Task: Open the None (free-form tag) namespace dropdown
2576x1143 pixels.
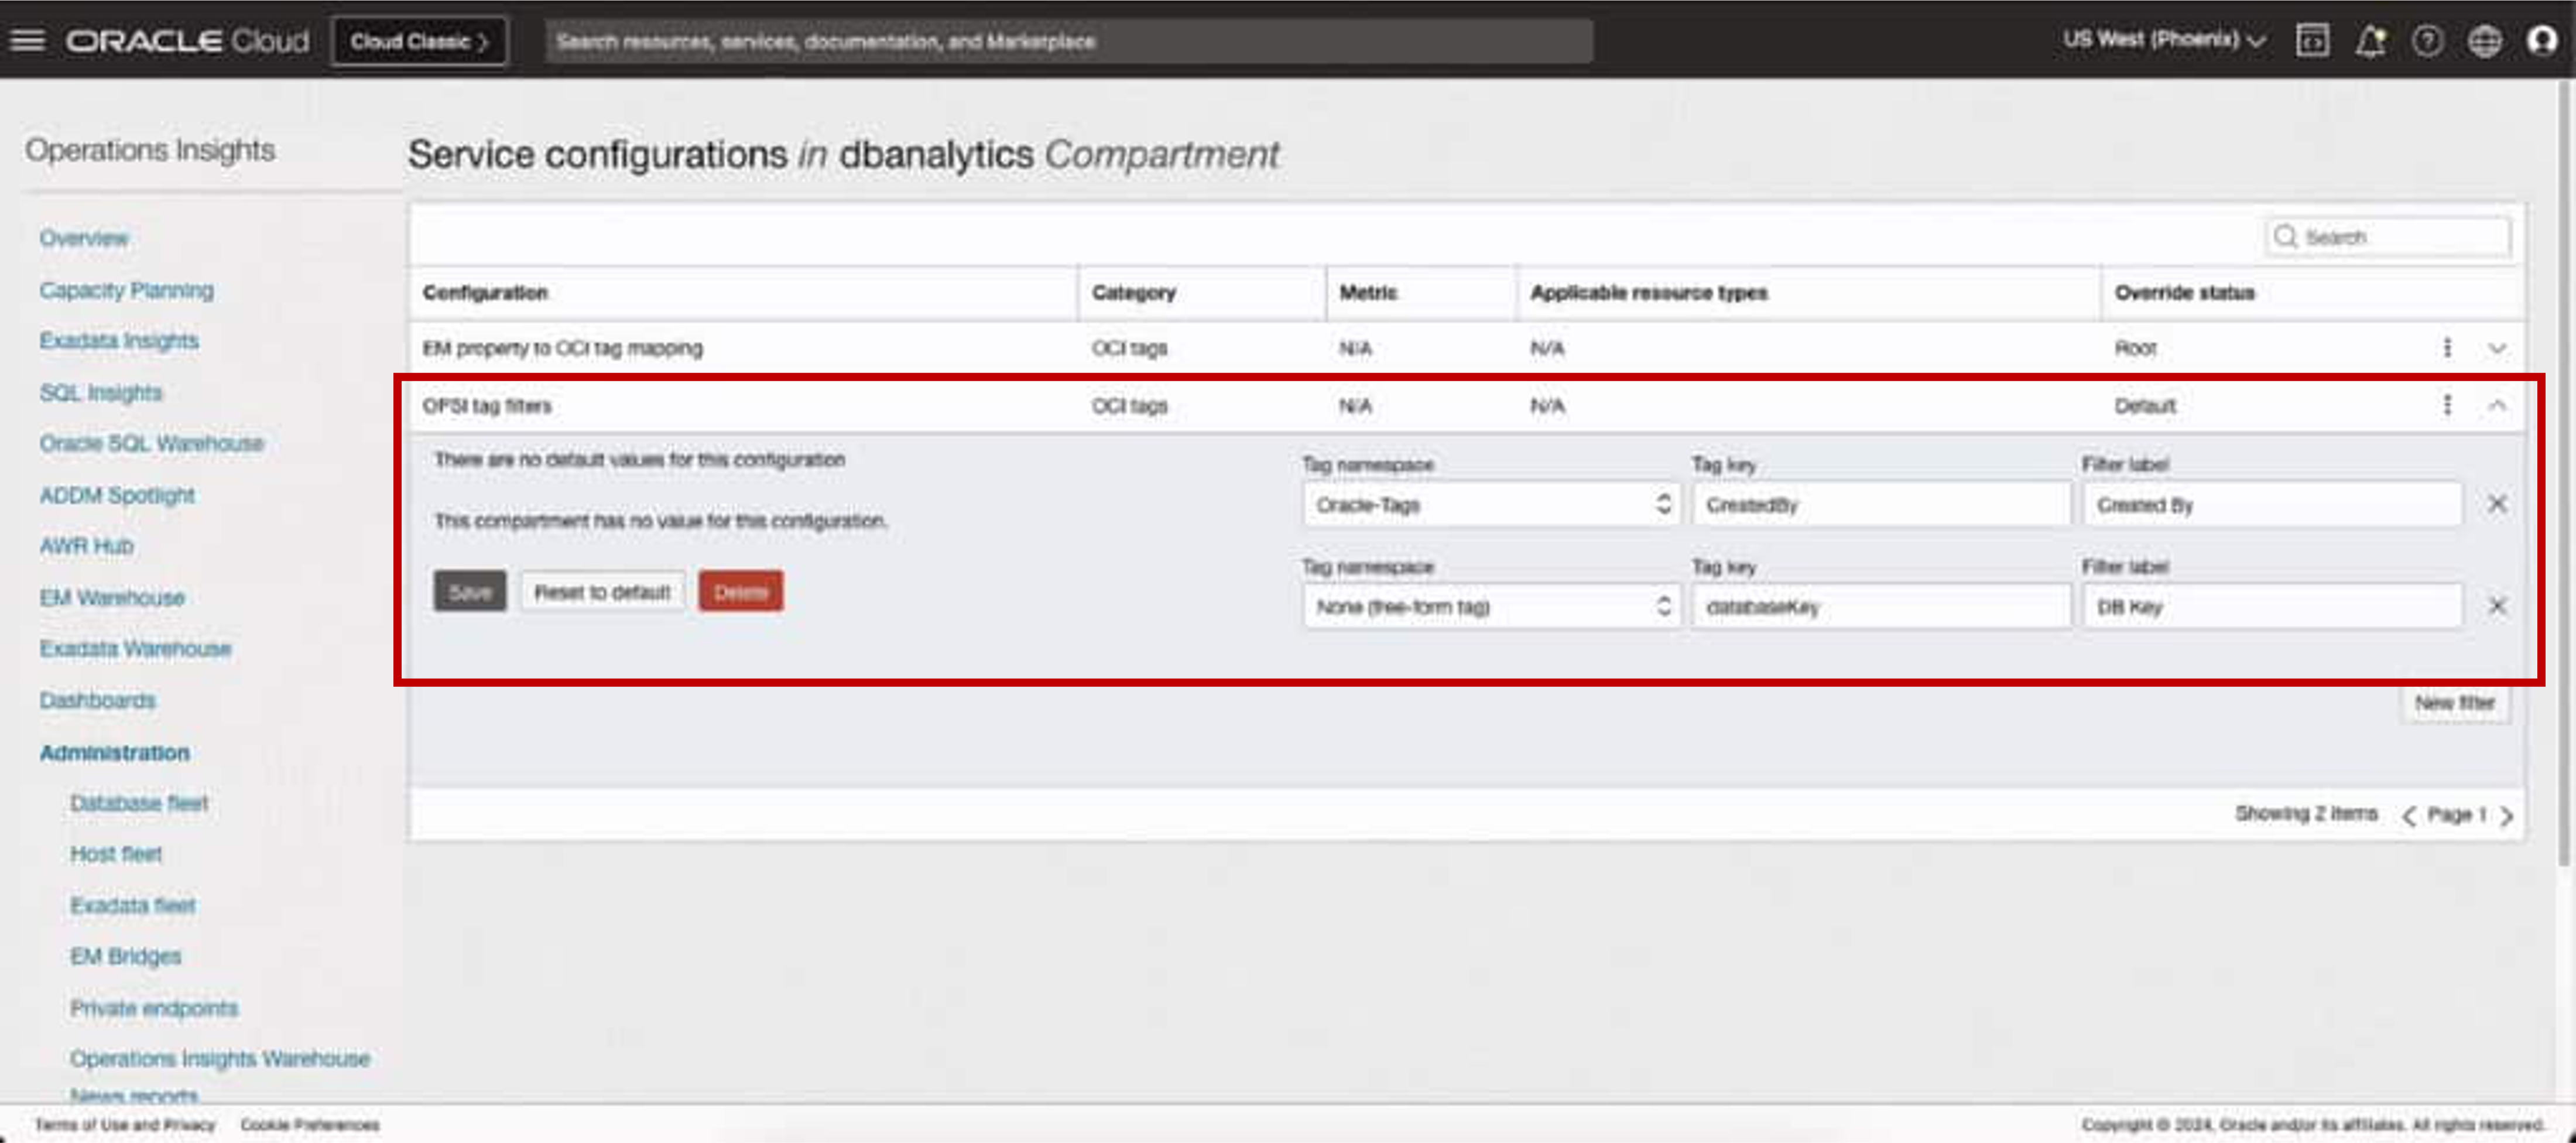Action: click(1491, 606)
